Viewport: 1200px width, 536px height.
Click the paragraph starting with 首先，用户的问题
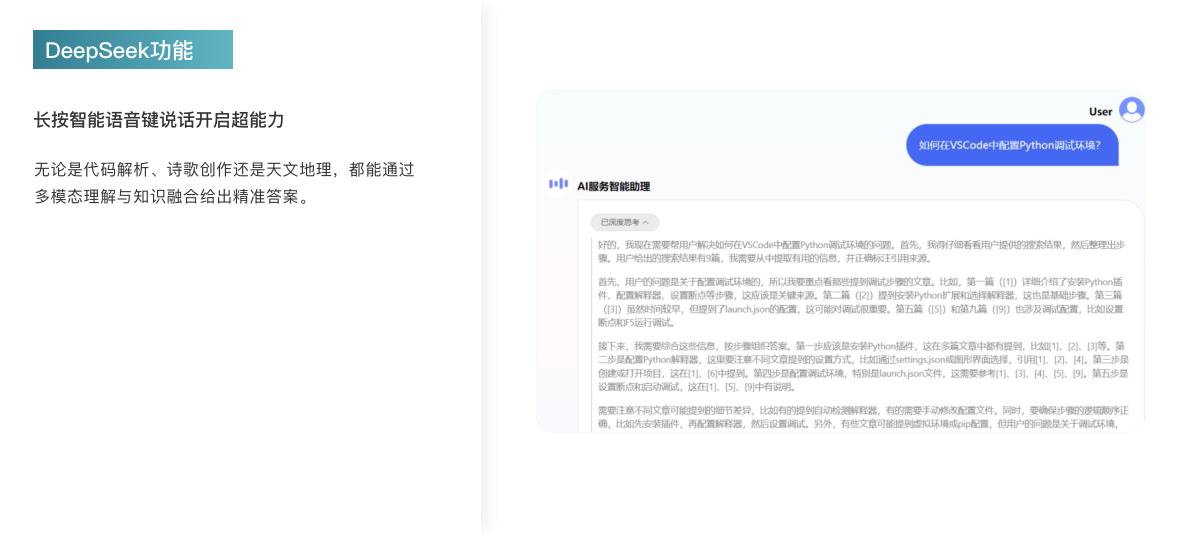(x=860, y=302)
